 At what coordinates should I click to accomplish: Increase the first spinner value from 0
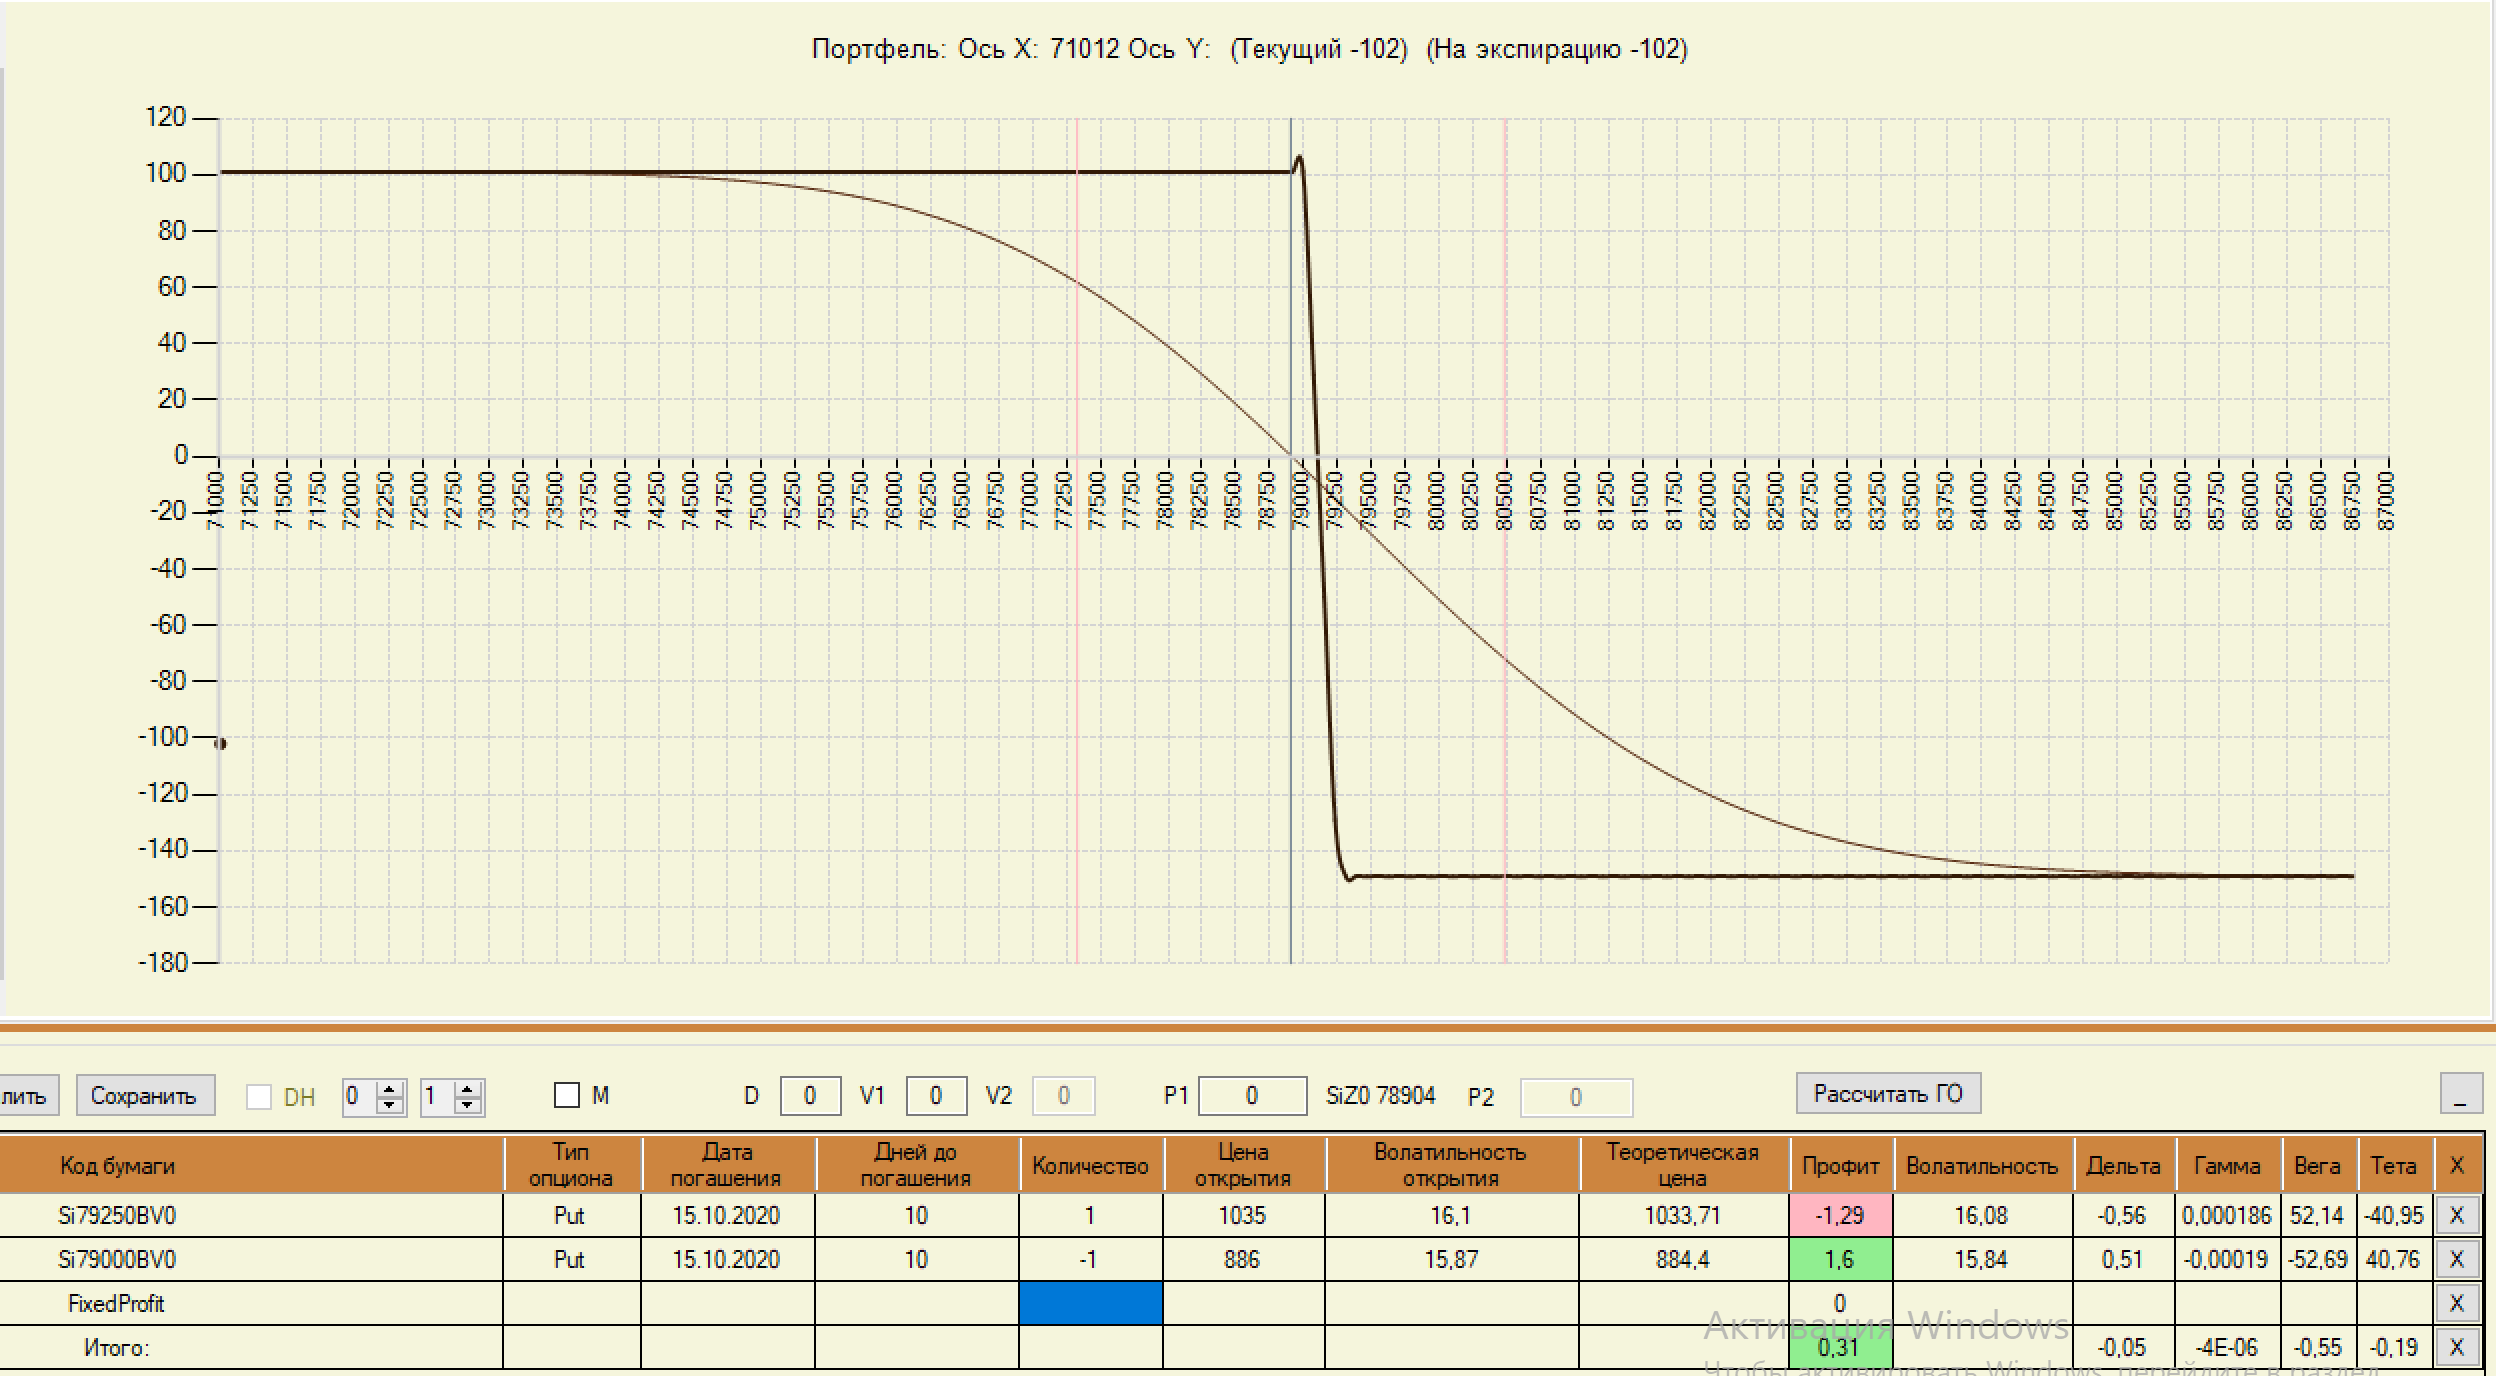(390, 1089)
